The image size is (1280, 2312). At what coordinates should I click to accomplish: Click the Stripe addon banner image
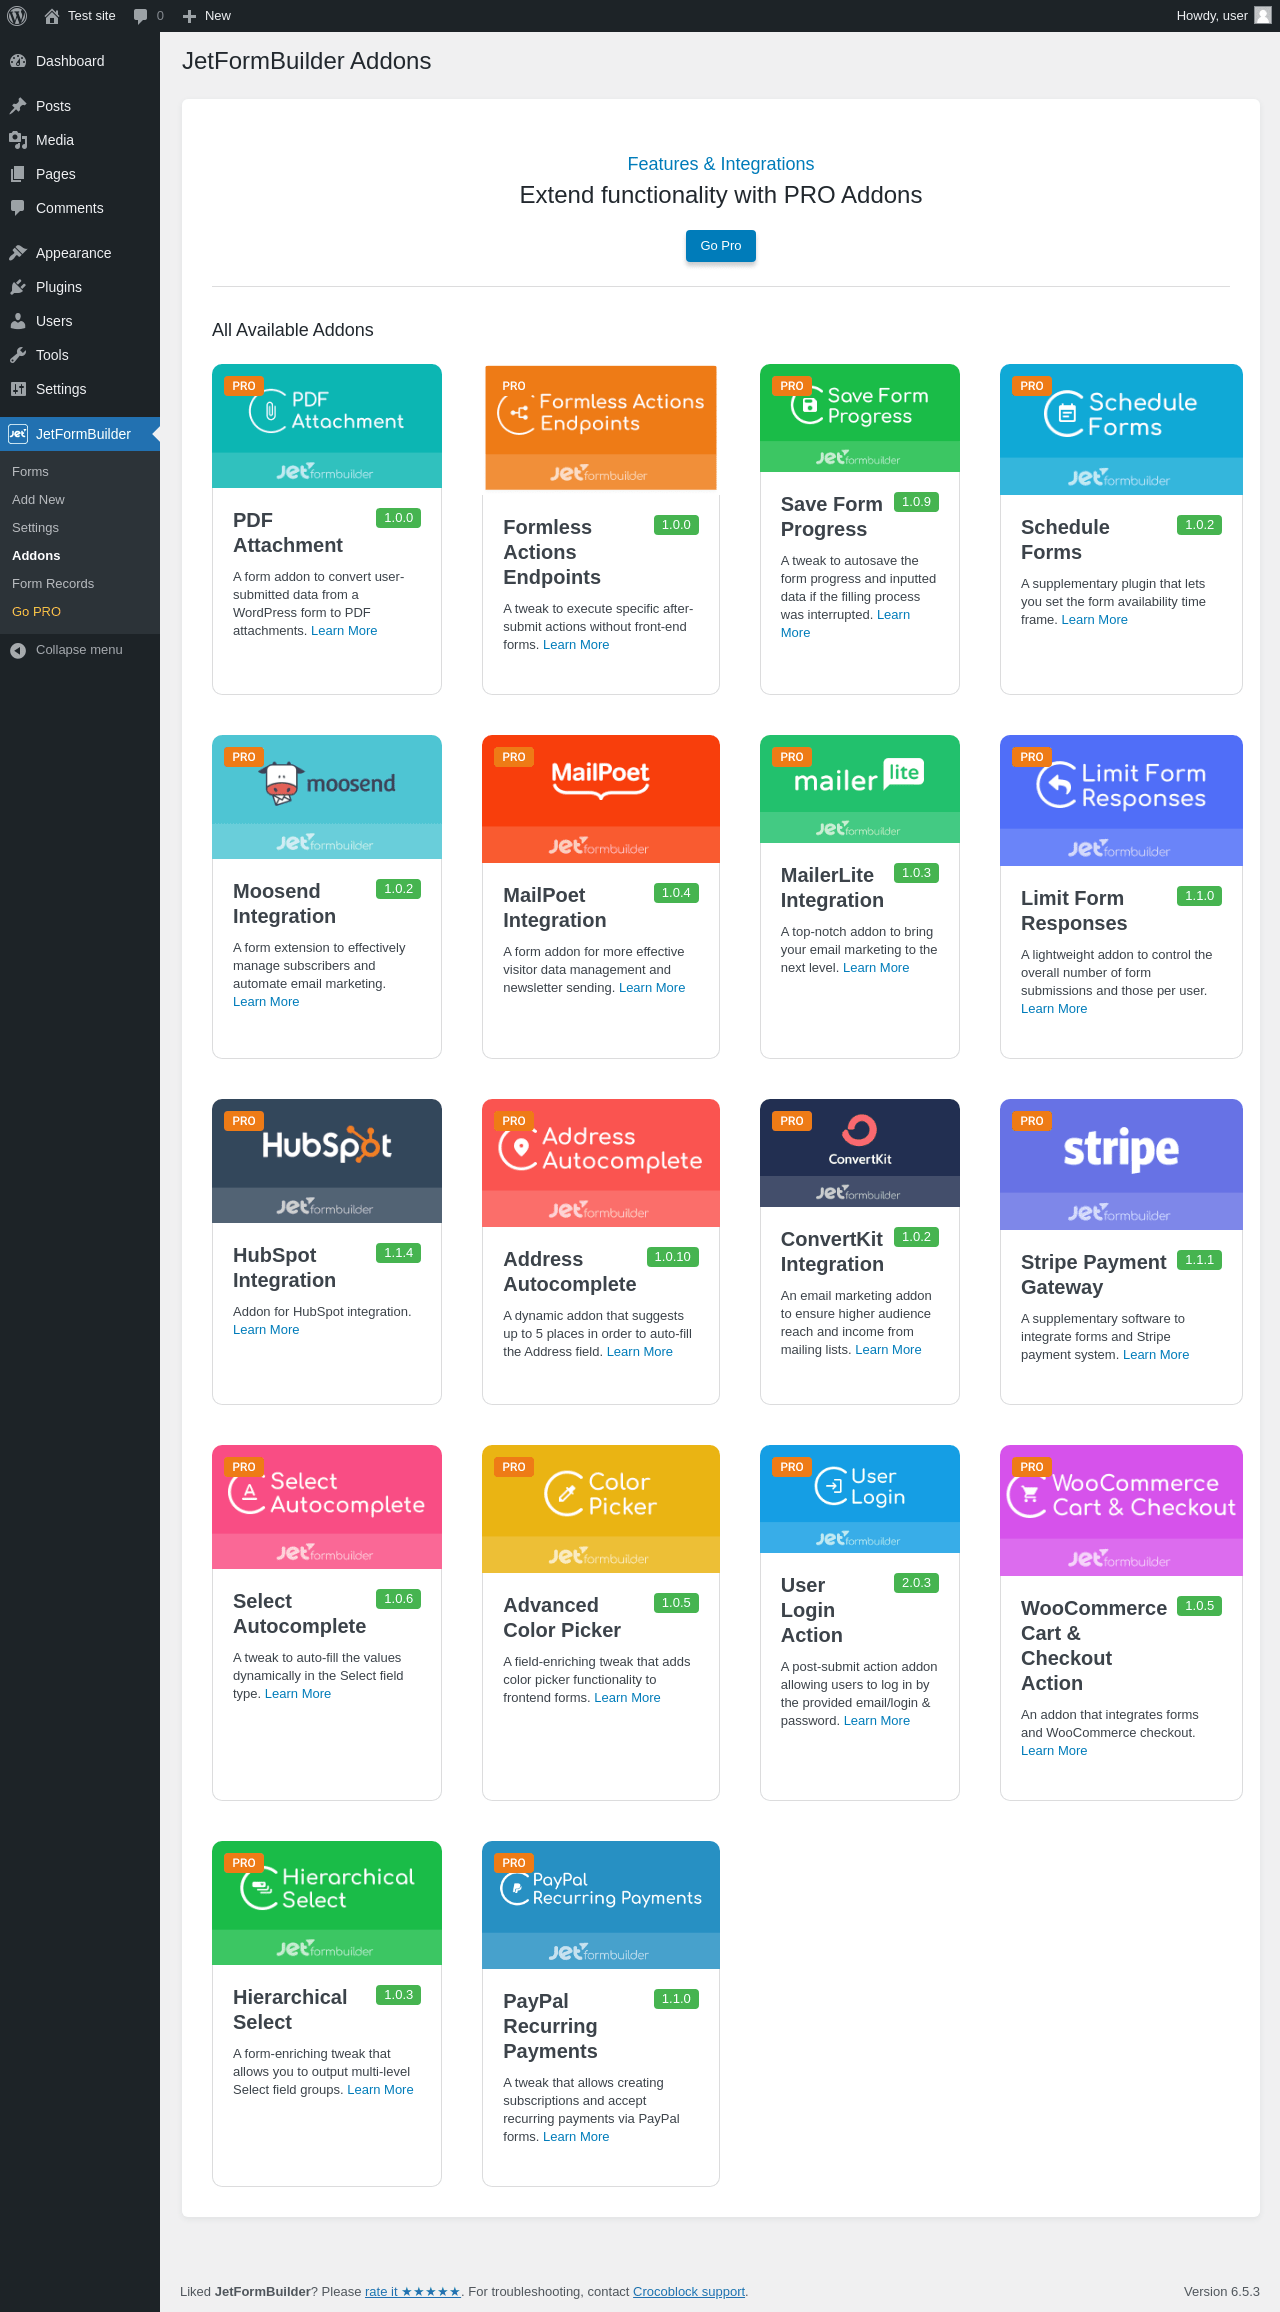(1121, 1164)
